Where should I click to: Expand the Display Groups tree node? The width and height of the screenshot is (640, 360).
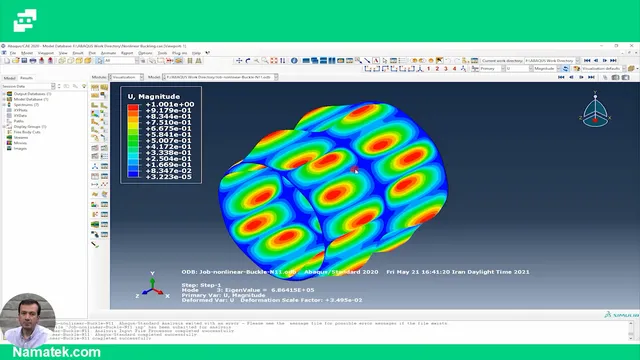(4, 127)
